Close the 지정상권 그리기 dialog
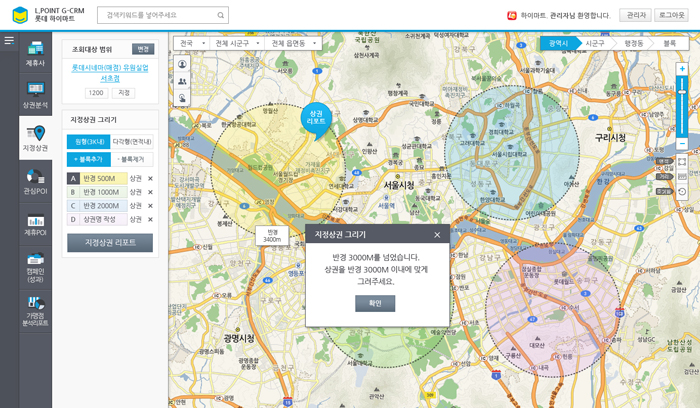Screen dimensions: 700x408 (437, 235)
